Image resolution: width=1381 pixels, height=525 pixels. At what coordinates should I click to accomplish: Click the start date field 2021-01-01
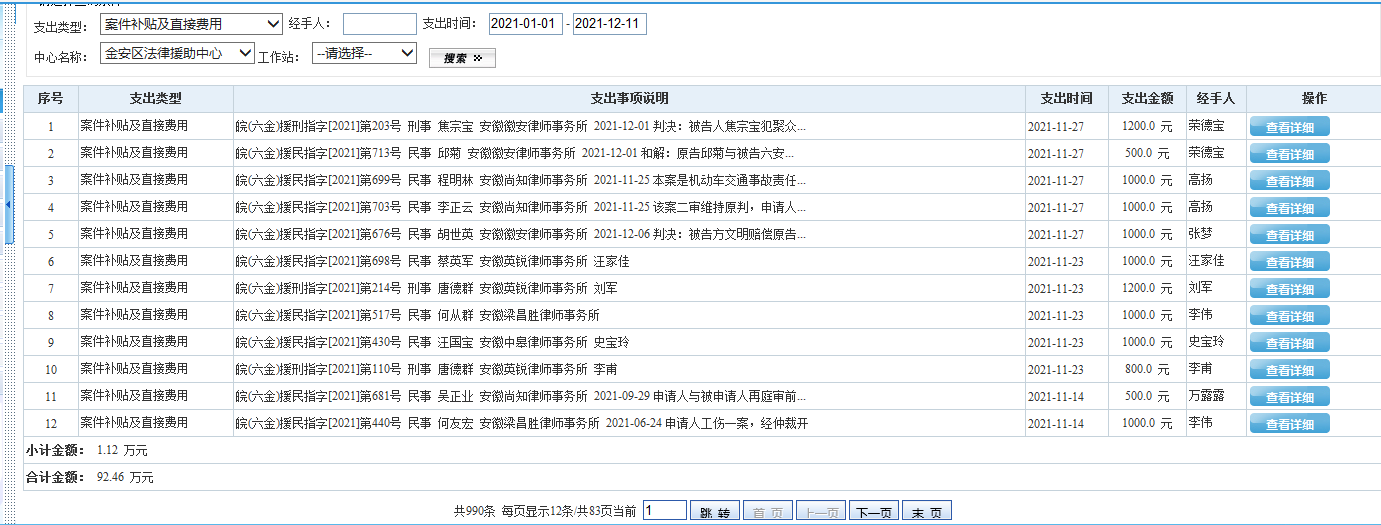coord(526,24)
